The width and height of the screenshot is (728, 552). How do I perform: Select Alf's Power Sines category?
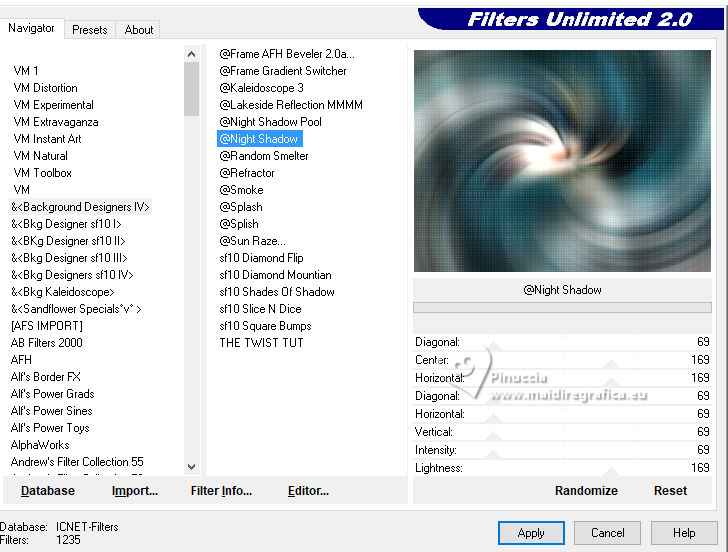pos(52,411)
